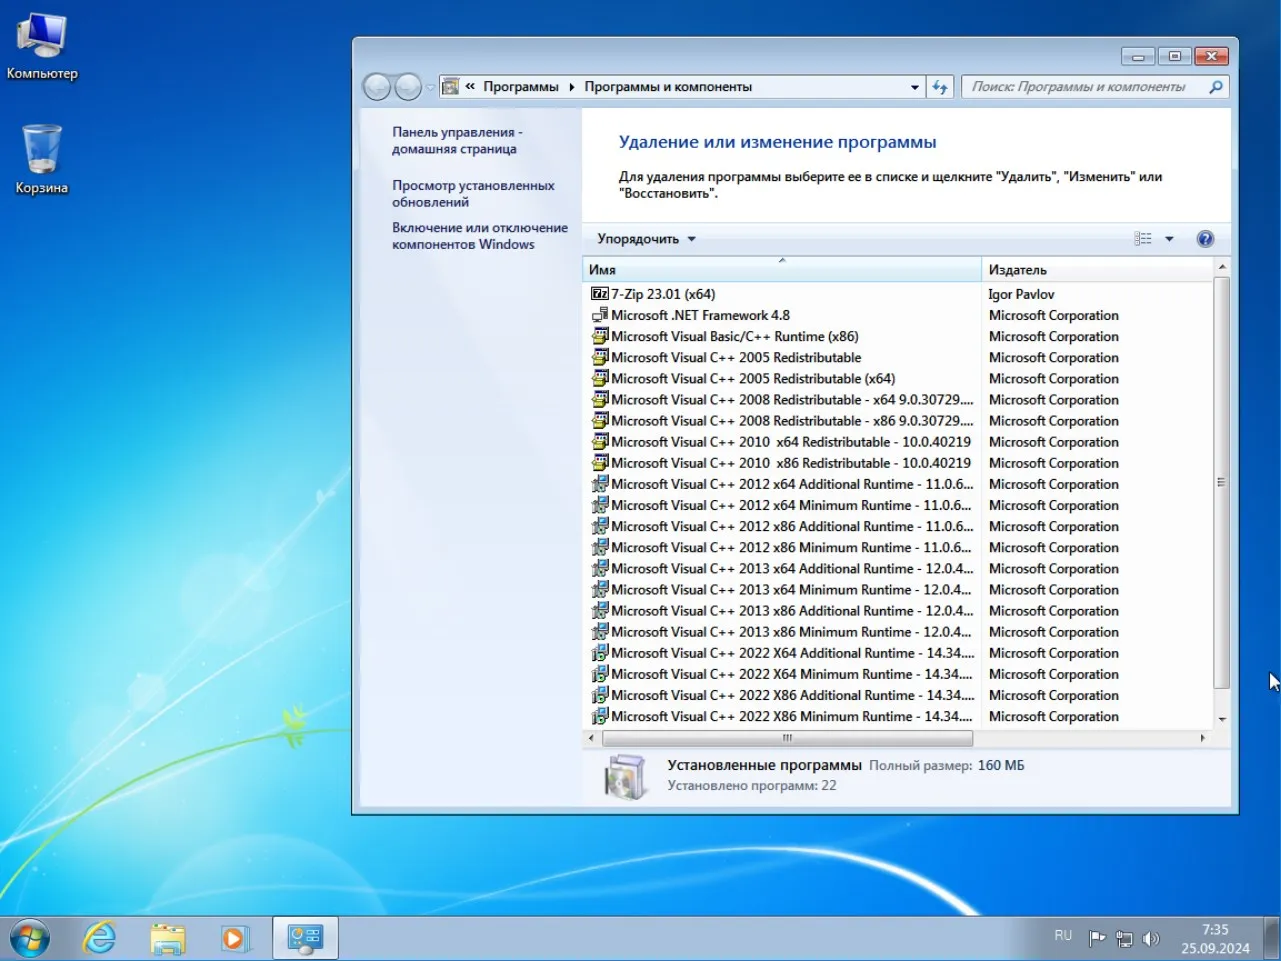Select Visual C++ 2012 x64 Minimum Runtime row
The height and width of the screenshot is (961, 1281).
[x=897, y=505]
